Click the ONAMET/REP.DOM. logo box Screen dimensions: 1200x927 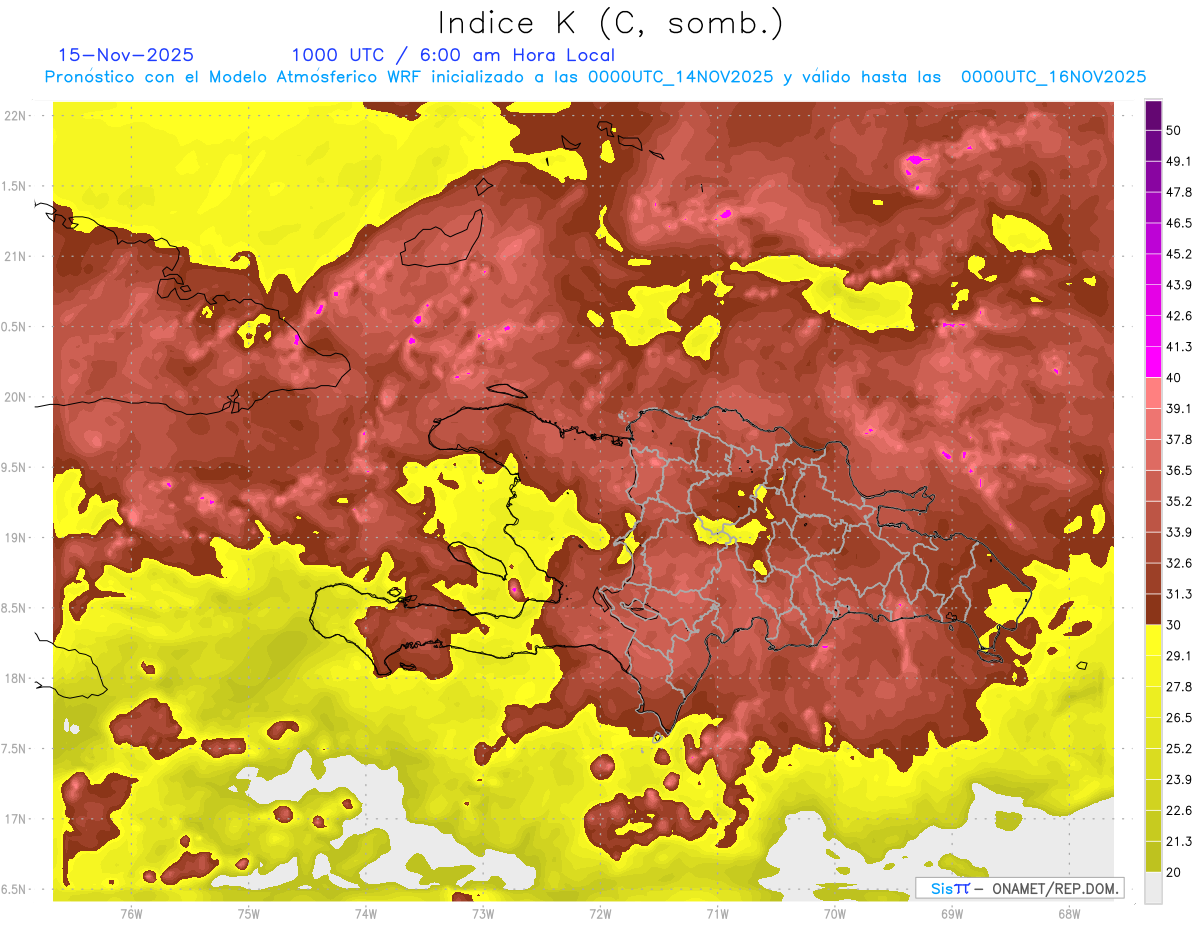click(x=1019, y=888)
